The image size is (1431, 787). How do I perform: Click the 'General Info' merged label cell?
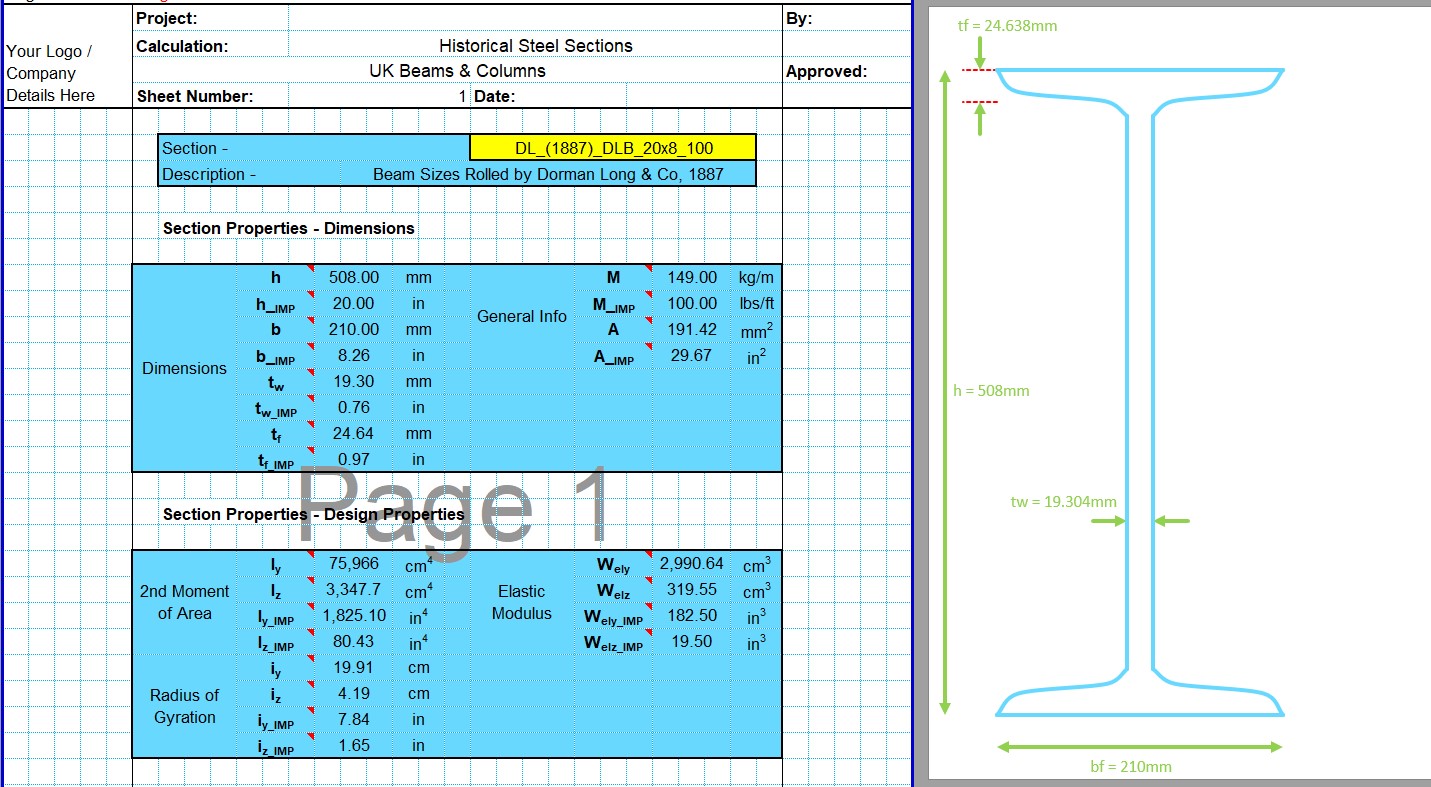coord(522,316)
